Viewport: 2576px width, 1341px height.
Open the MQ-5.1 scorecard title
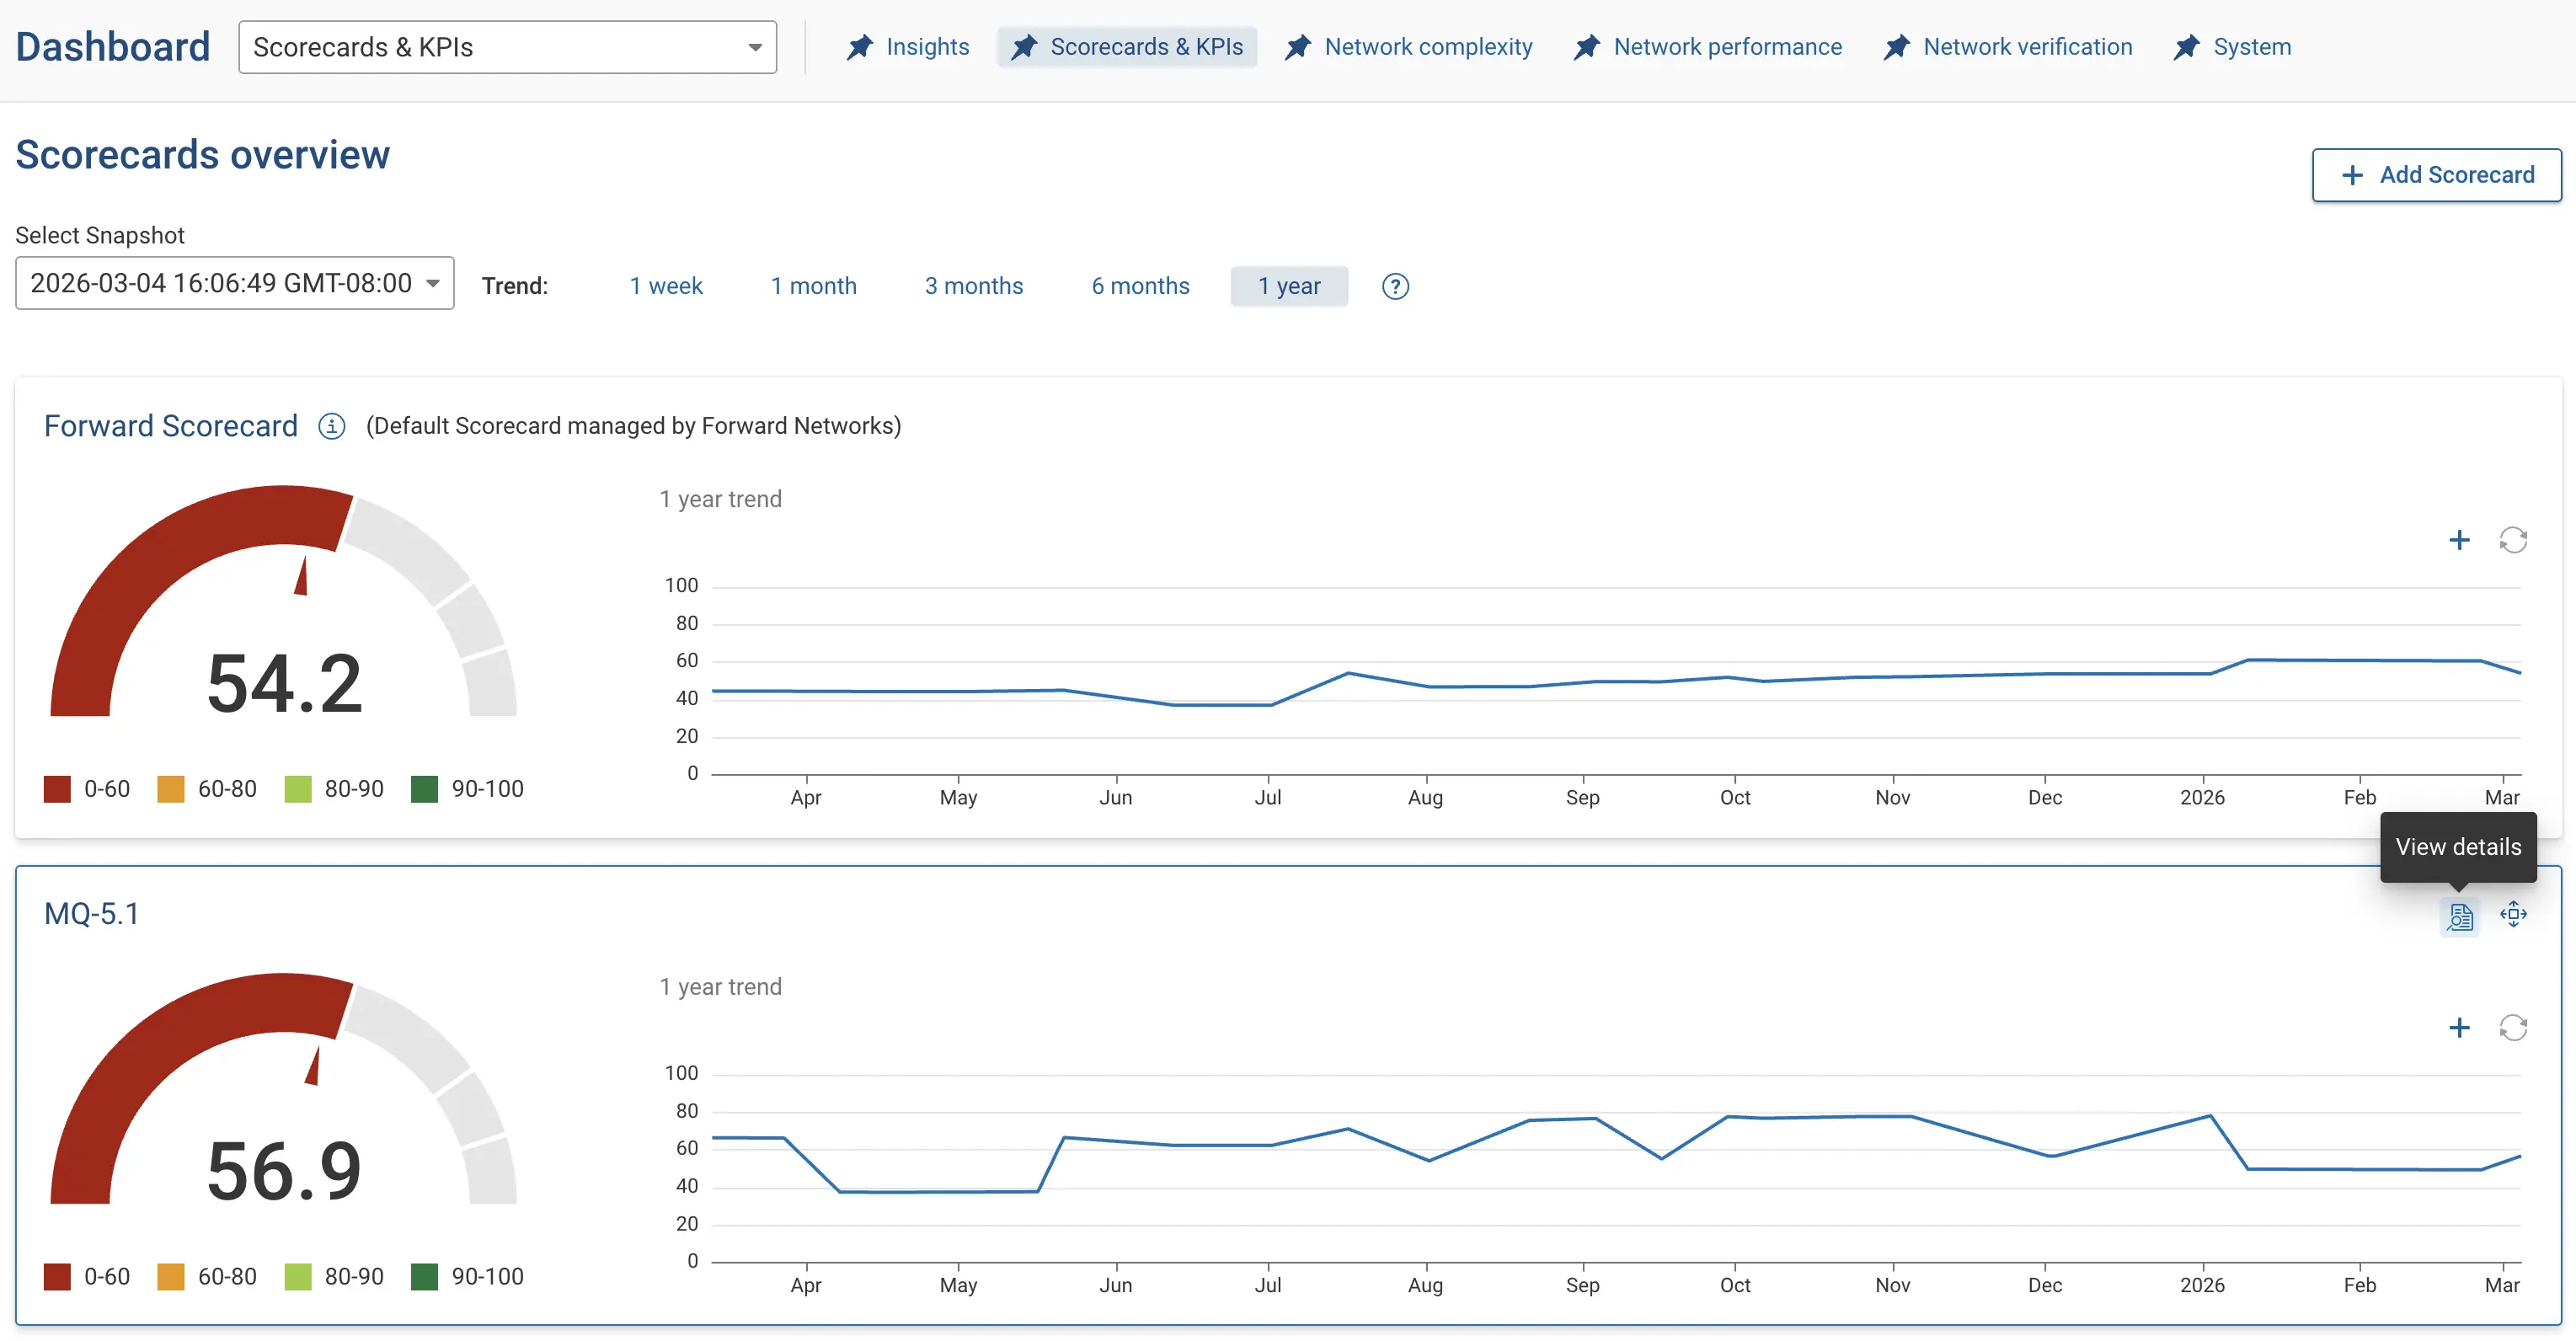tap(92, 913)
